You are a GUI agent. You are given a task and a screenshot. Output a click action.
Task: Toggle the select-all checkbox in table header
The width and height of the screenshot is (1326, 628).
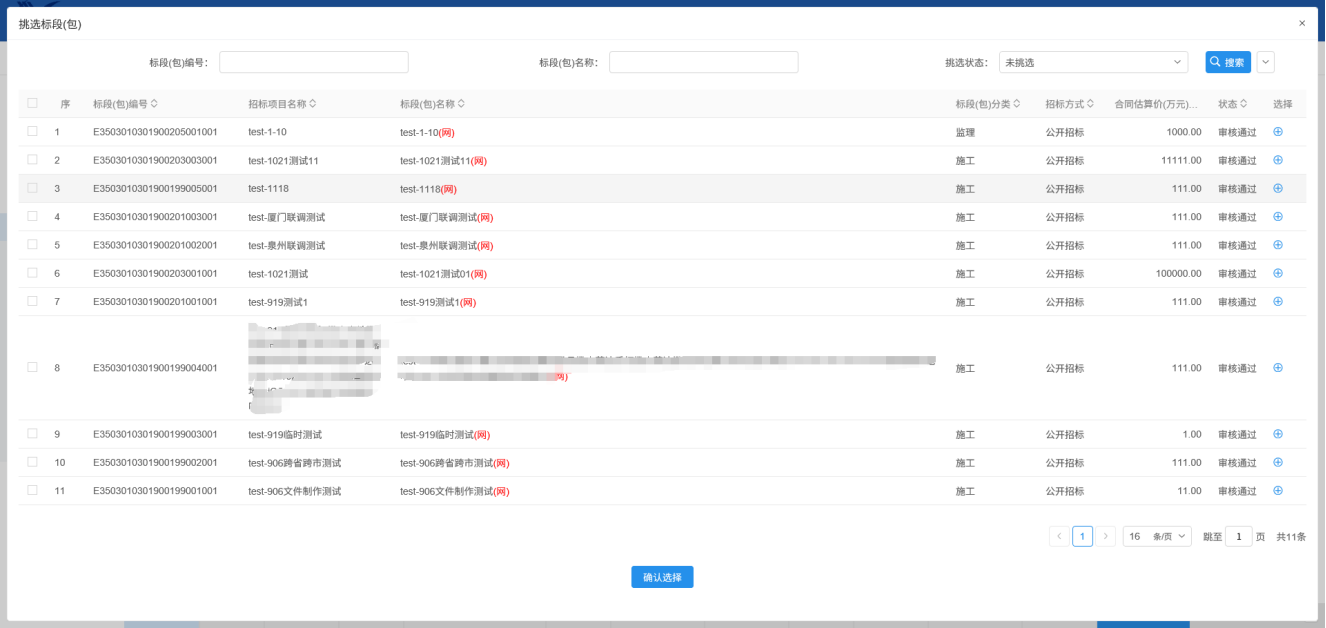point(33,103)
